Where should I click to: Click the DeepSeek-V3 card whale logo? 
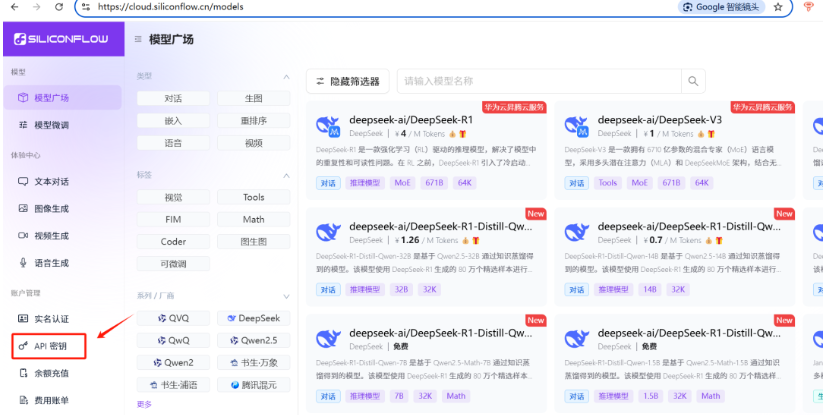click(578, 126)
